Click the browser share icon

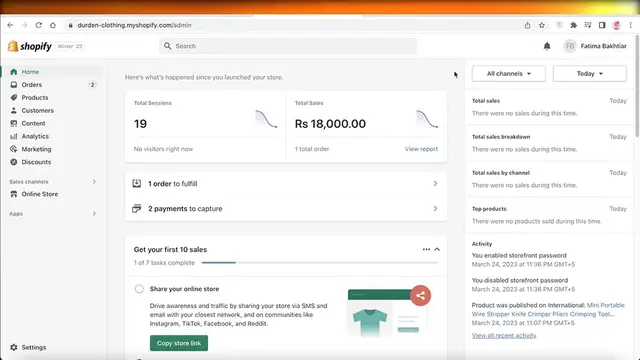[x=527, y=25]
